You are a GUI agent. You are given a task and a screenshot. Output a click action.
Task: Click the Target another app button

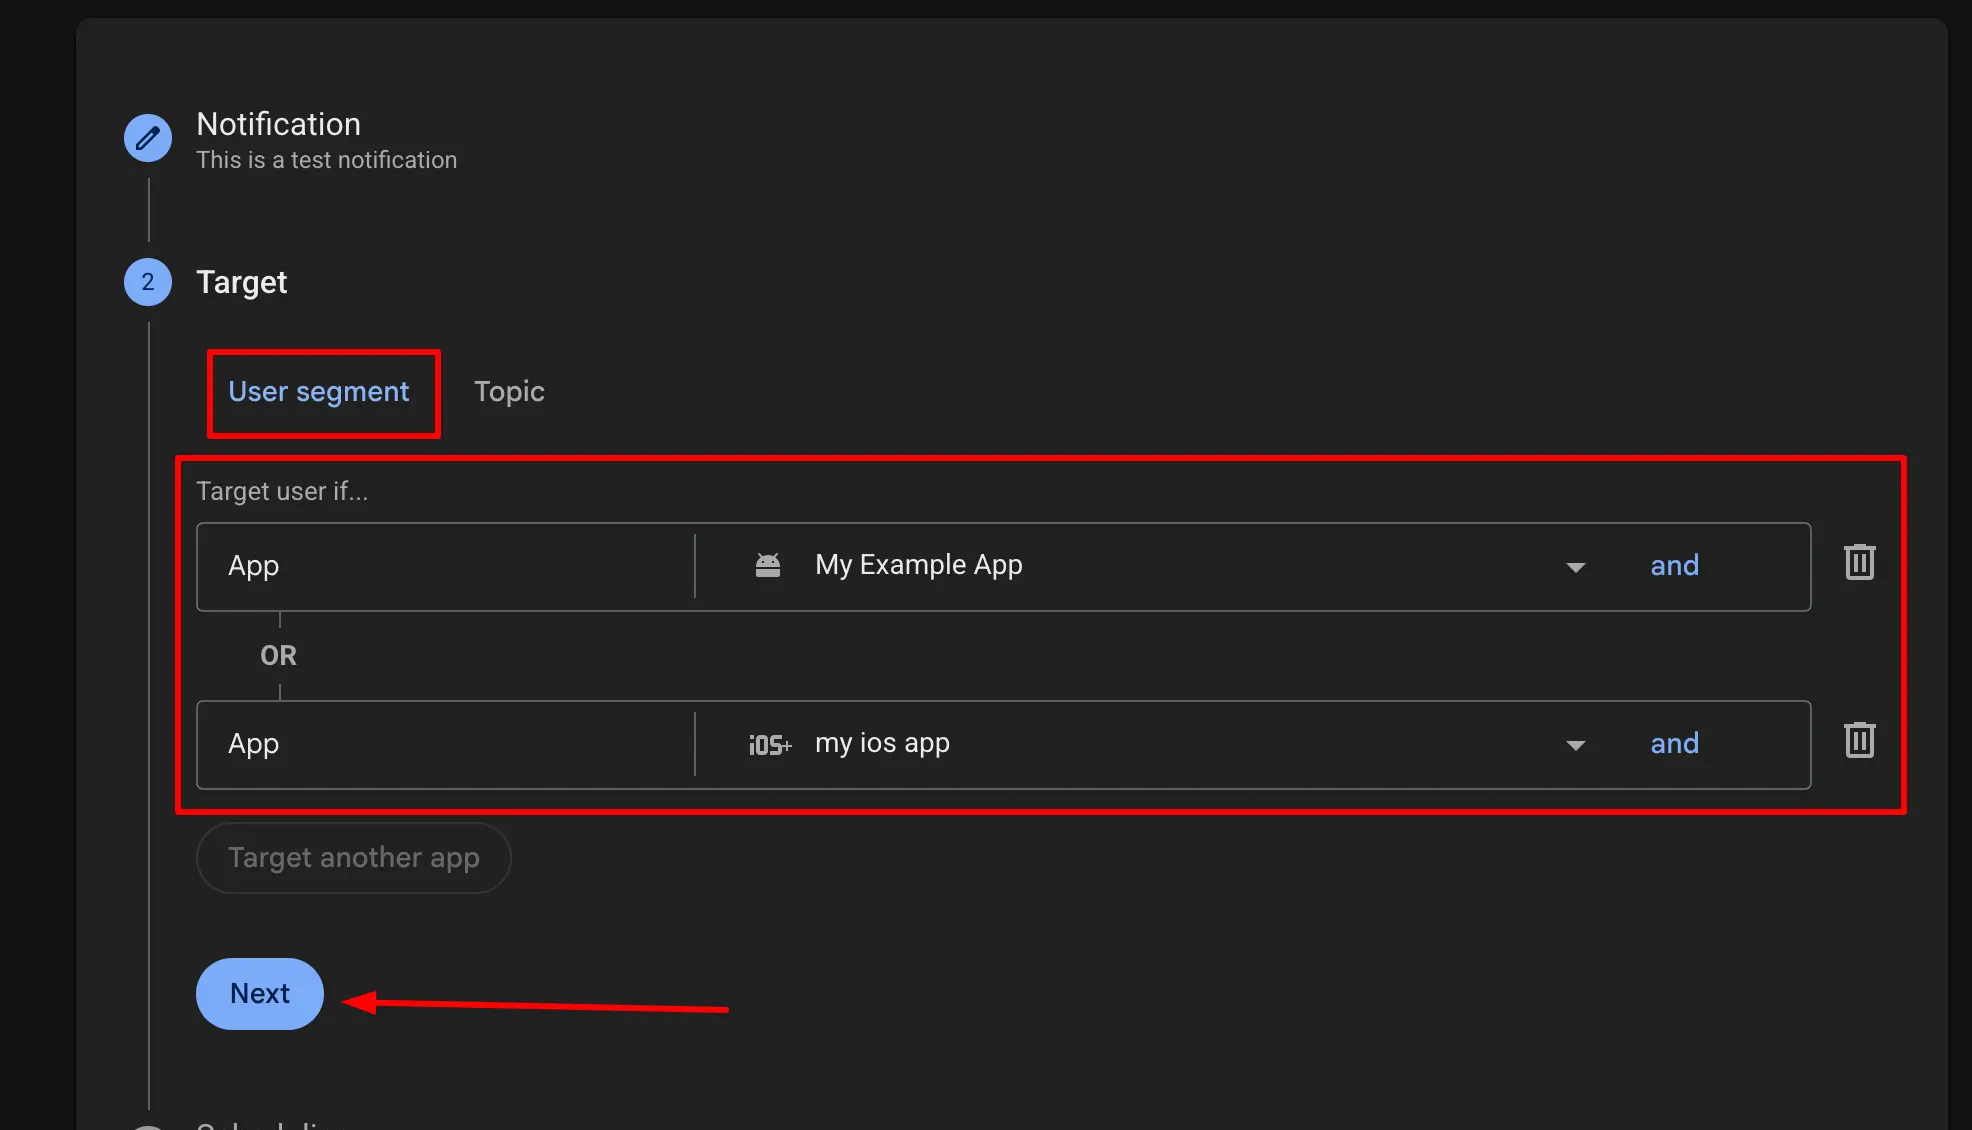pos(353,857)
